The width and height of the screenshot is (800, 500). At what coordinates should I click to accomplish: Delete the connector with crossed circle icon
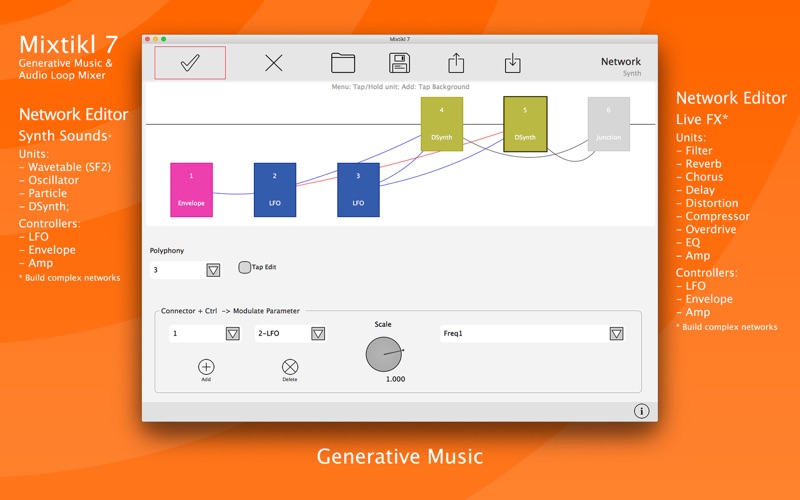coord(290,367)
